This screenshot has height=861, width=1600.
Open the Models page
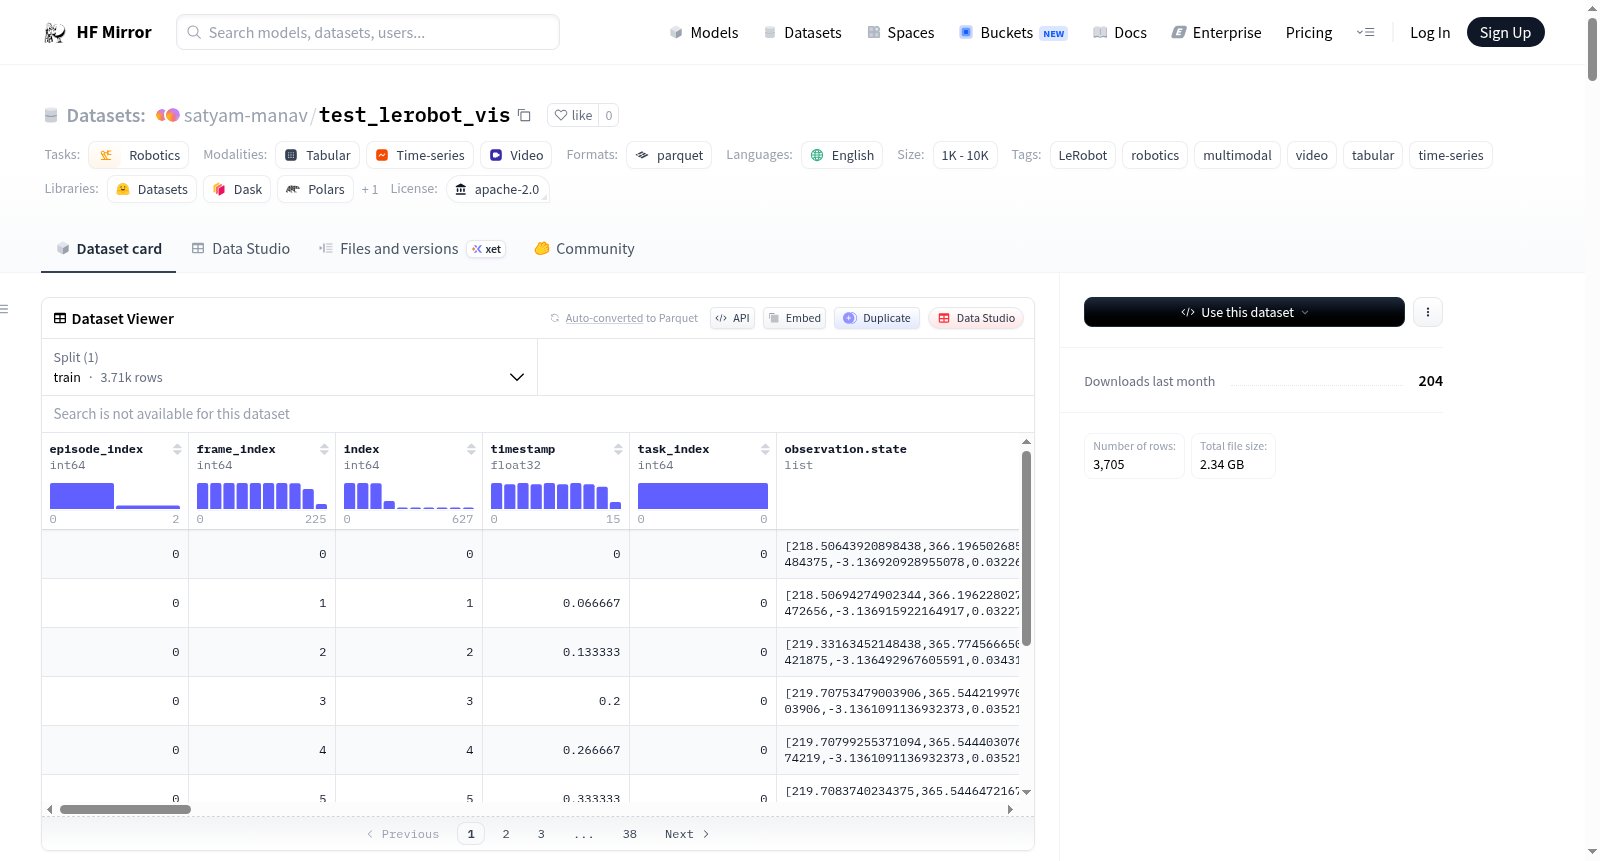coord(704,32)
